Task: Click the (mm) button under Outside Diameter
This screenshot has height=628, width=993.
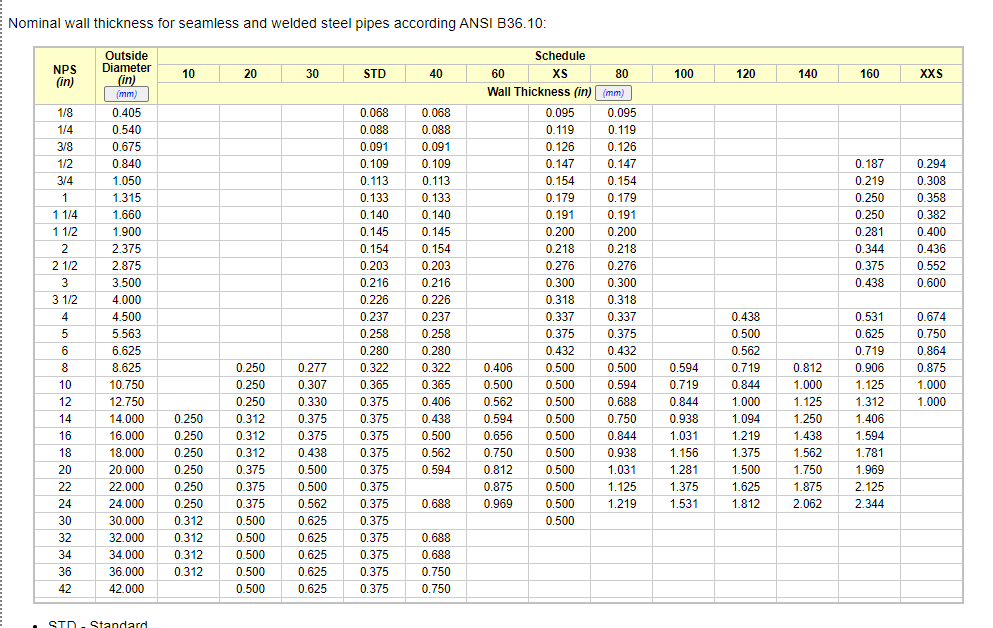Action: tap(126, 94)
